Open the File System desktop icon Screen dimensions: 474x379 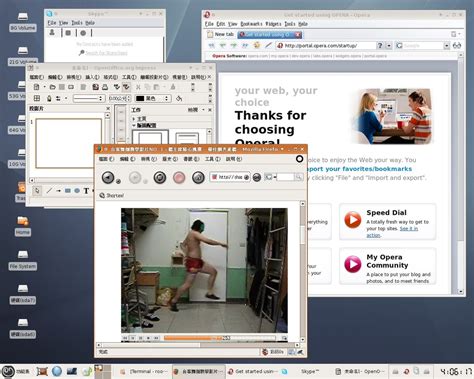[23, 260]
